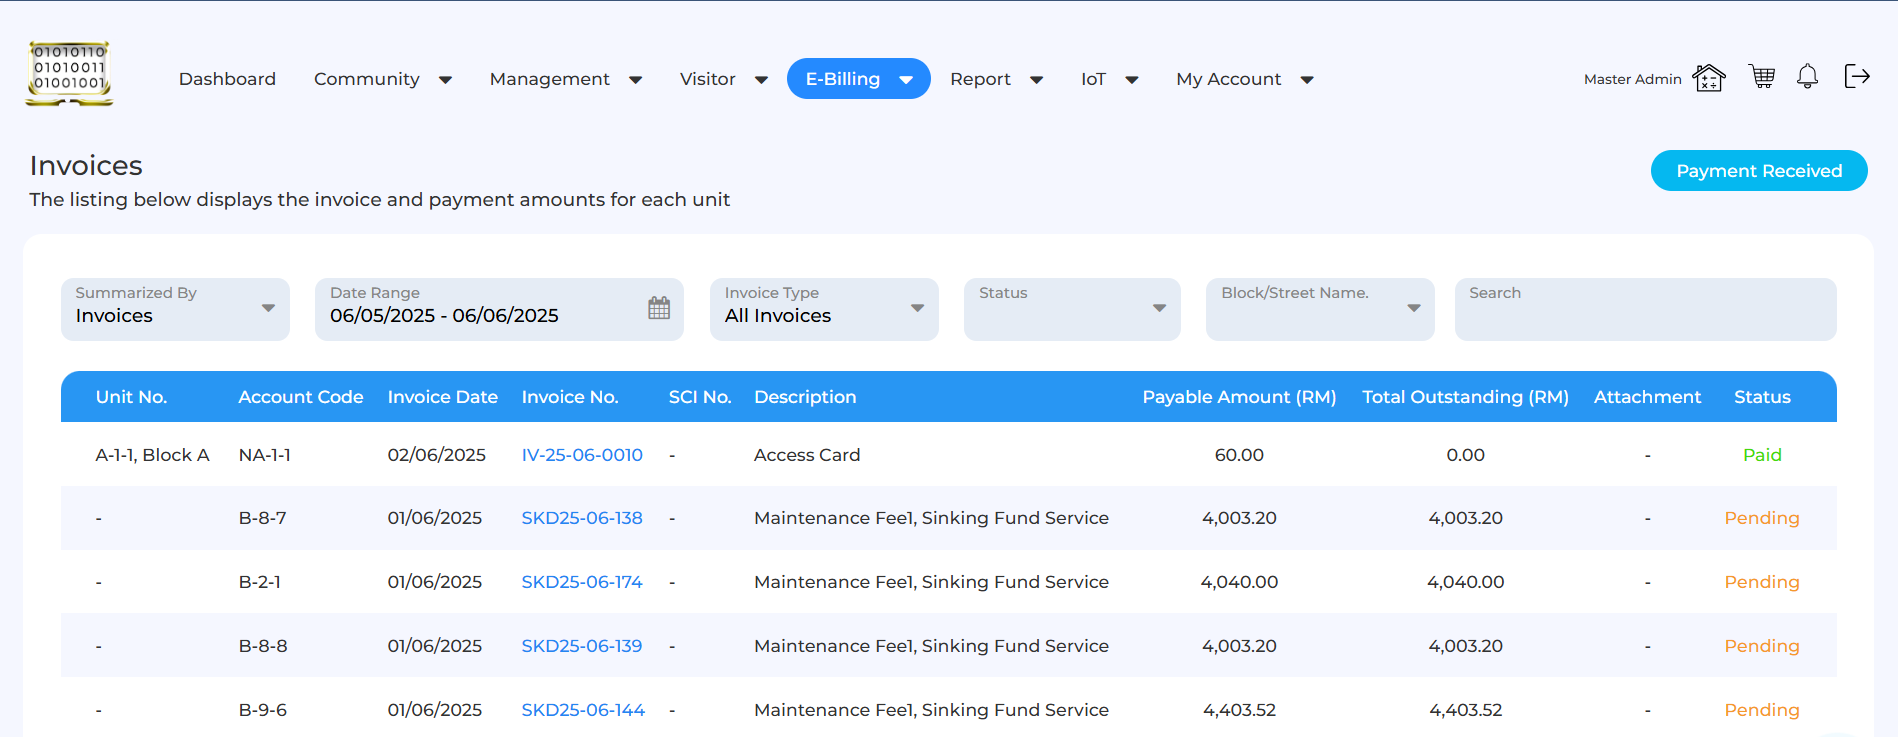
Task: Click the 0.00 total outstanding amount
Action: [1465, 455]
